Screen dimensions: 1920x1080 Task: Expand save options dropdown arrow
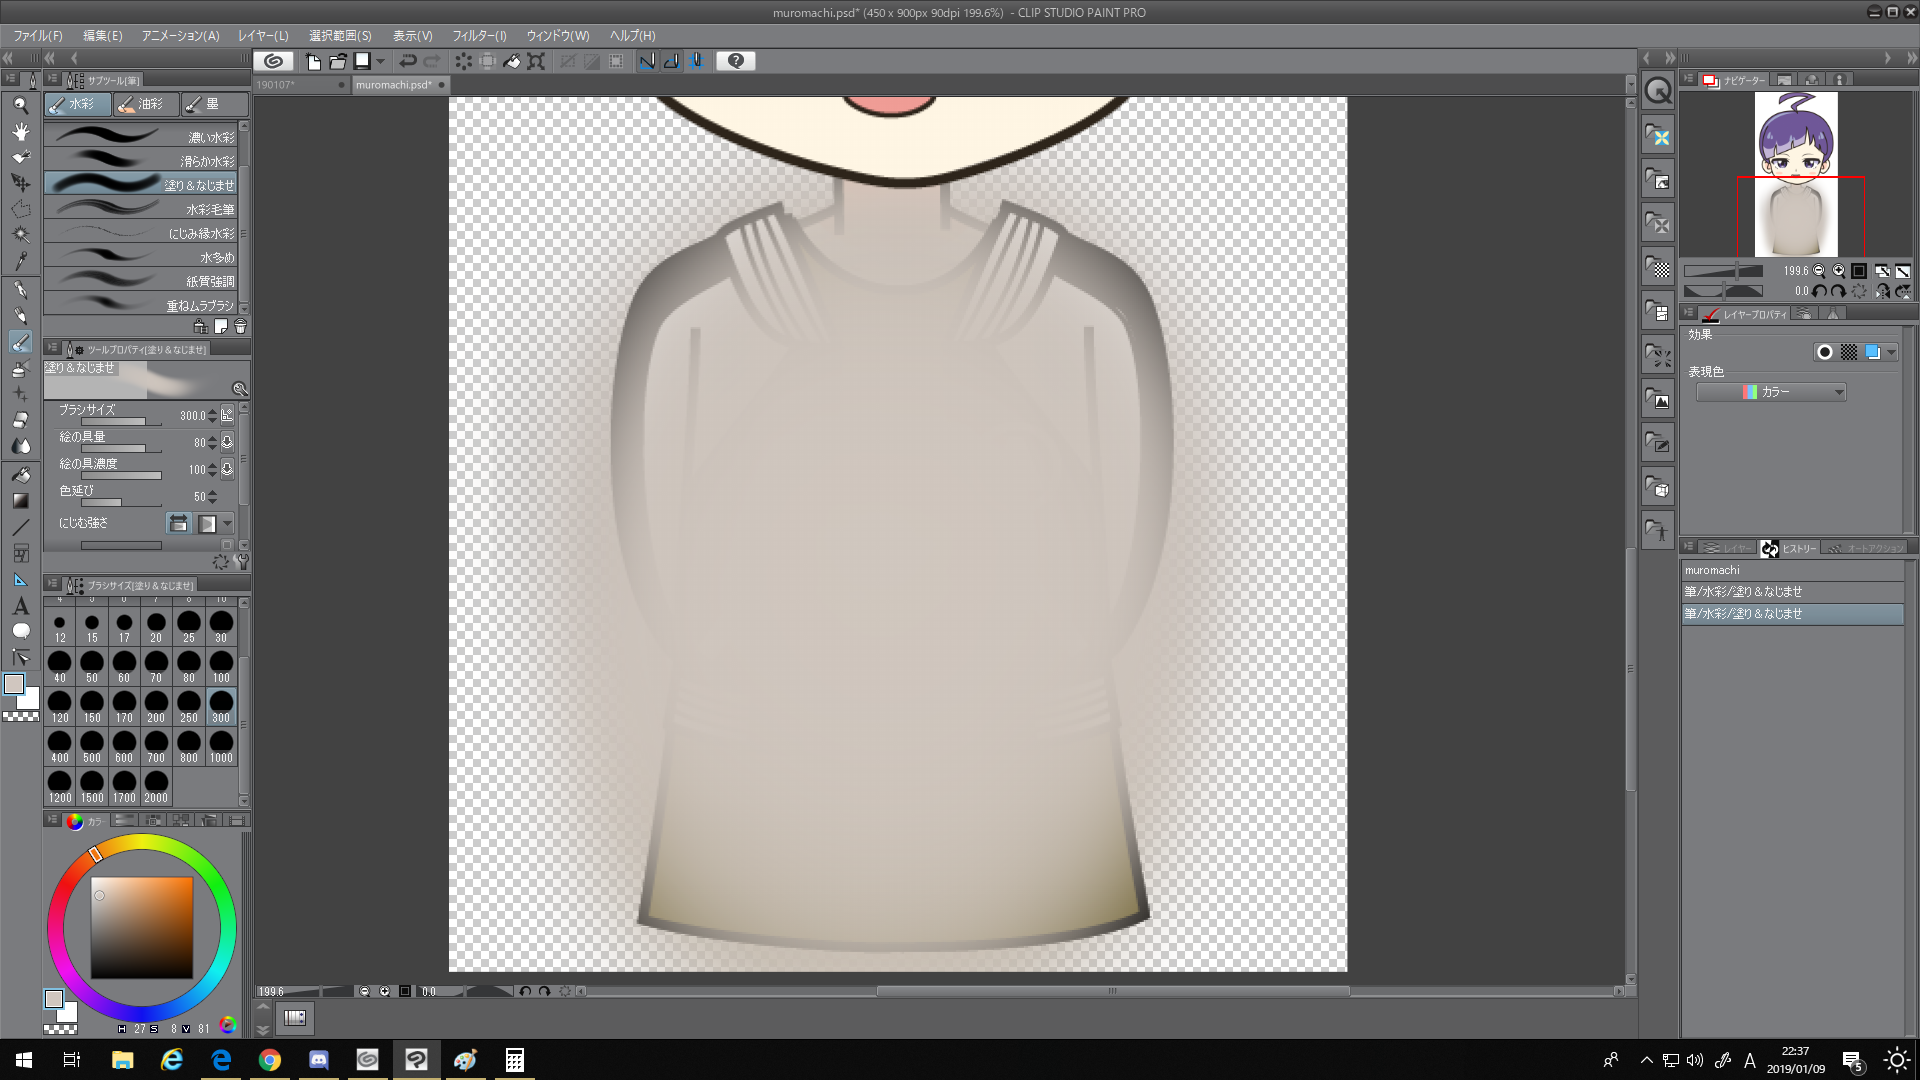380,61
